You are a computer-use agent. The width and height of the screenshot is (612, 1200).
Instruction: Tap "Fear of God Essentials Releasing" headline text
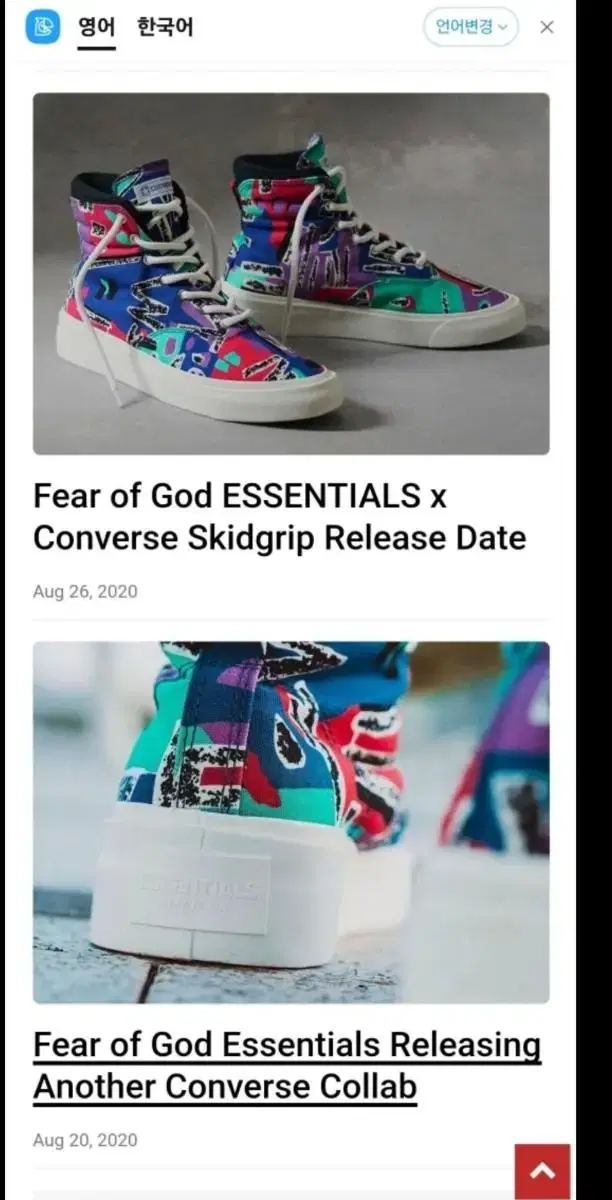coord(287,1045)
